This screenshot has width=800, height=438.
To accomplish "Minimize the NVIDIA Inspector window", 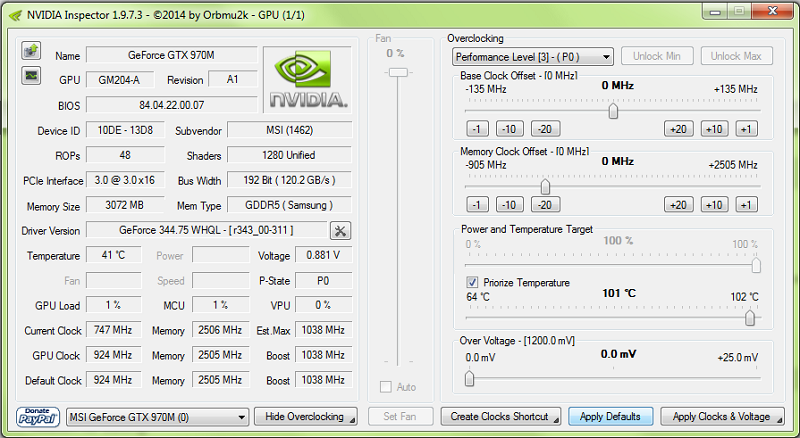I will (715, 11).
